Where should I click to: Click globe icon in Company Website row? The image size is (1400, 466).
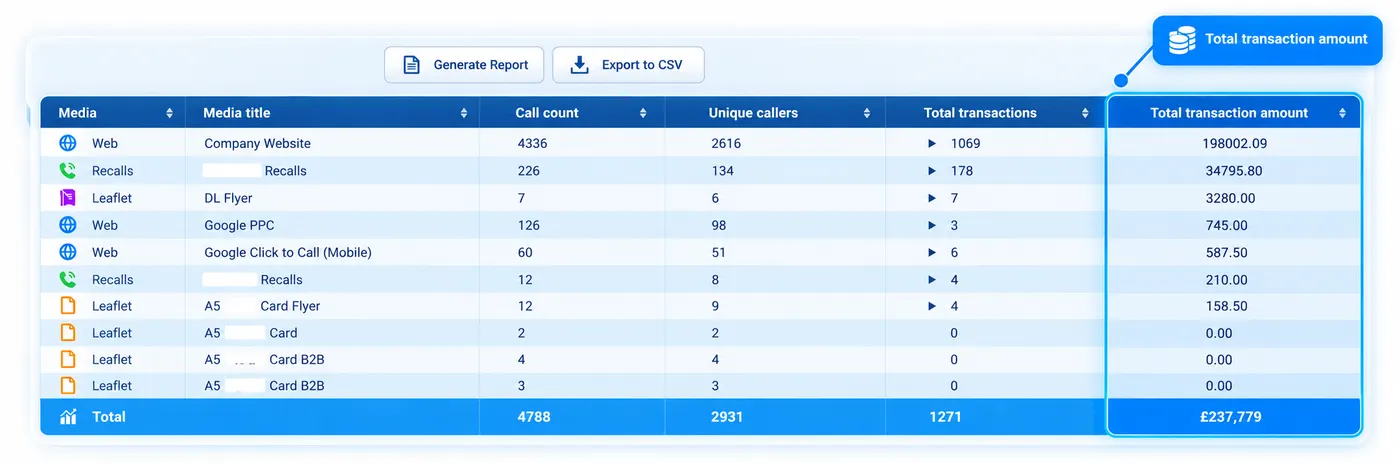pos(68,144)
